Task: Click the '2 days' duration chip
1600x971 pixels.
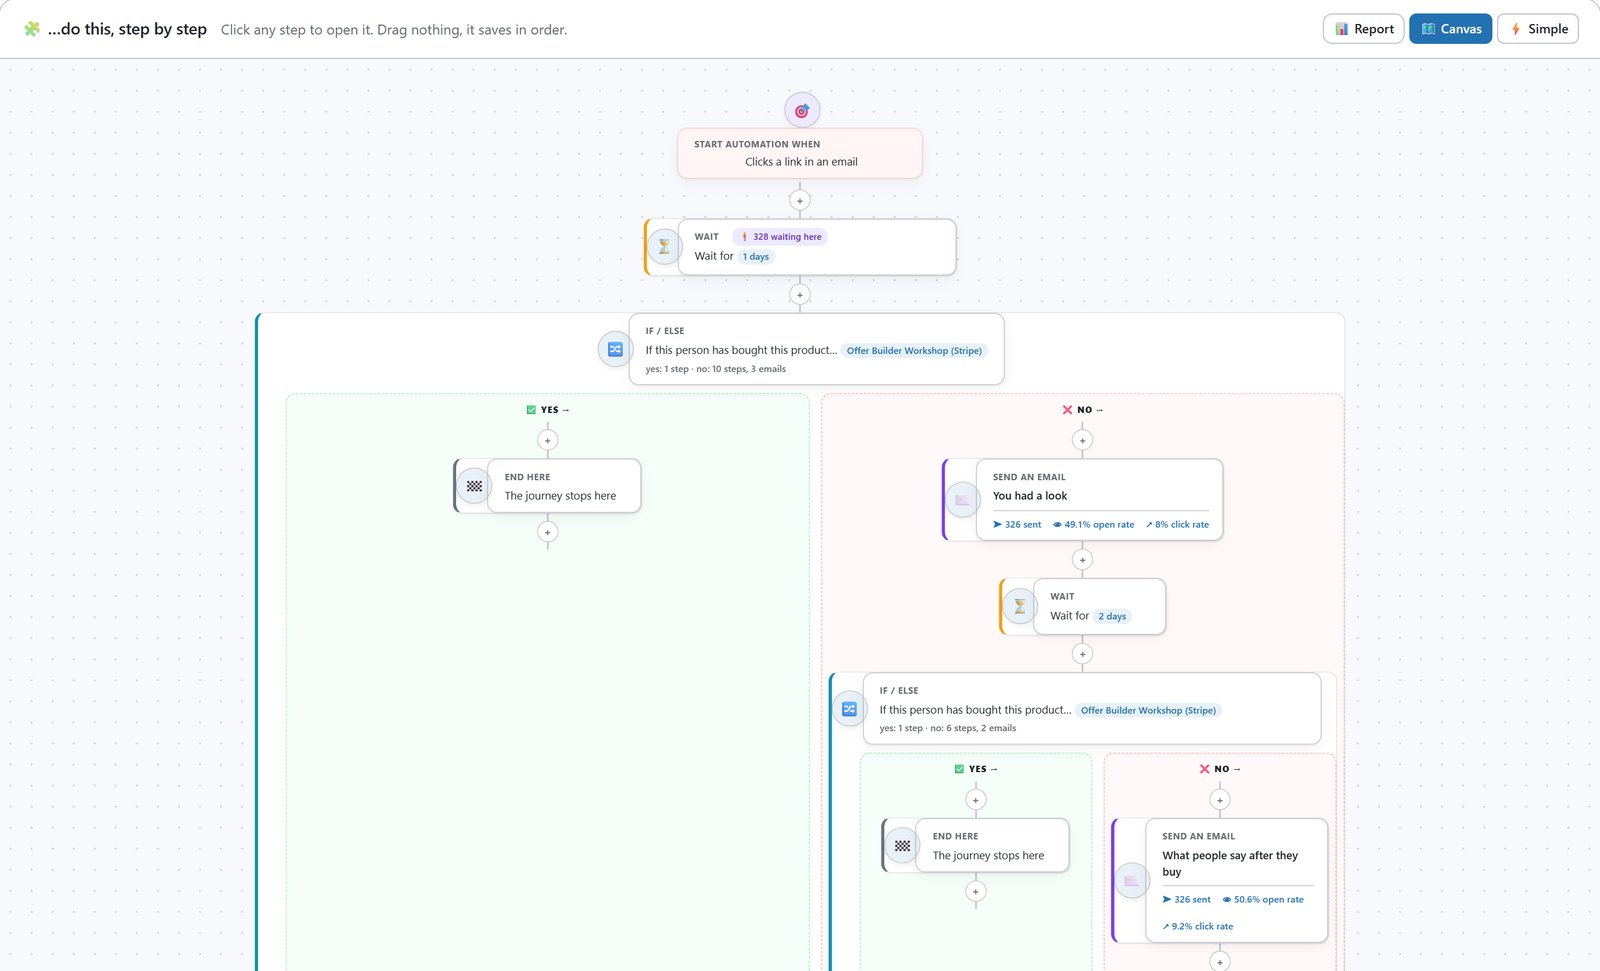Action: [x=1112, y=617]
